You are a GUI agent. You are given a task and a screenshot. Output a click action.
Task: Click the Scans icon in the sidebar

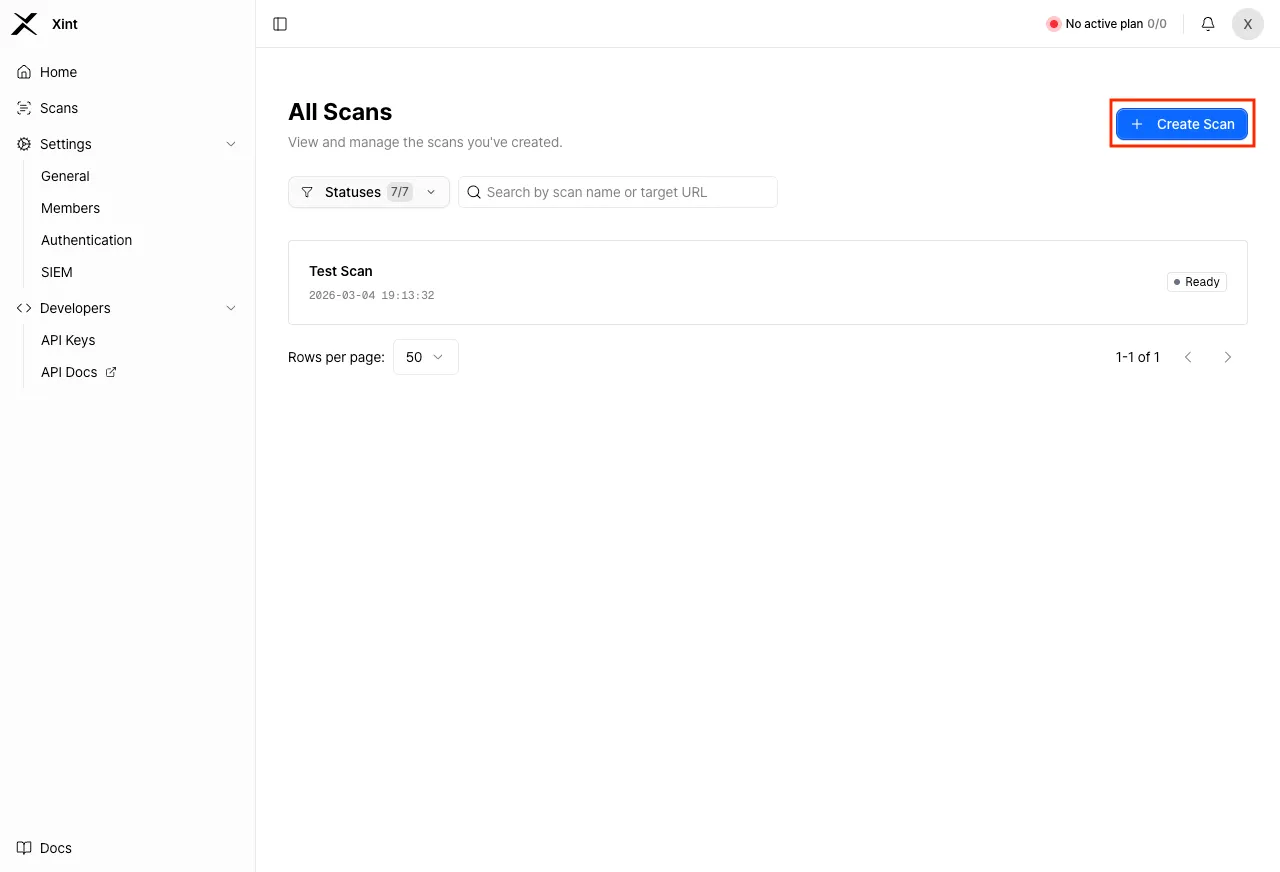(22, 107)
